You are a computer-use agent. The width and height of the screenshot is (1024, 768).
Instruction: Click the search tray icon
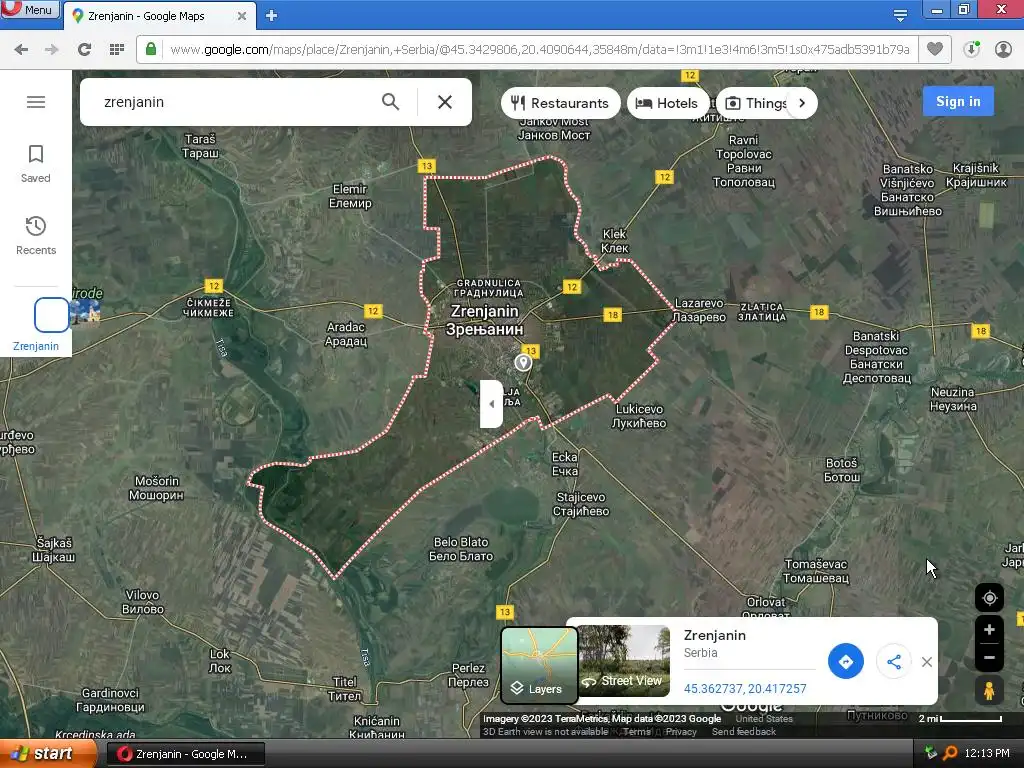tap(950, 754)
